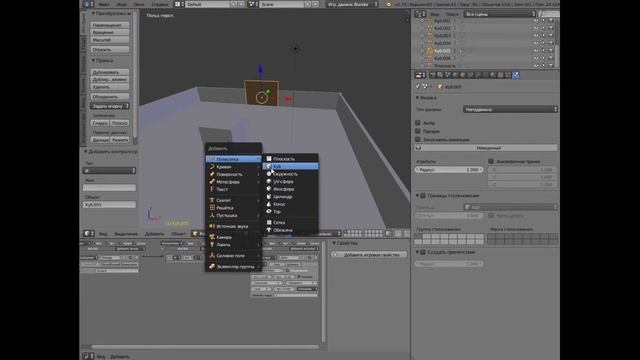Toggle visibility eye for Куб.005
Viewport: 640px width, 360px height.
[x=536, y=51]
